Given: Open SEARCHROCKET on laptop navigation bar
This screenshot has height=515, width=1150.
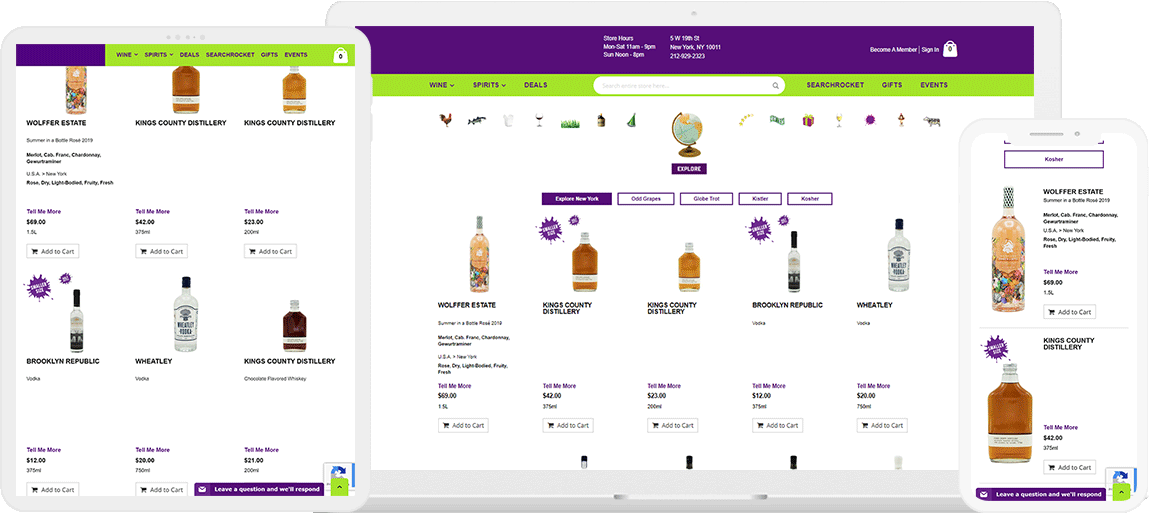Looking at the screenshot, I should click(x=835, y=85).
